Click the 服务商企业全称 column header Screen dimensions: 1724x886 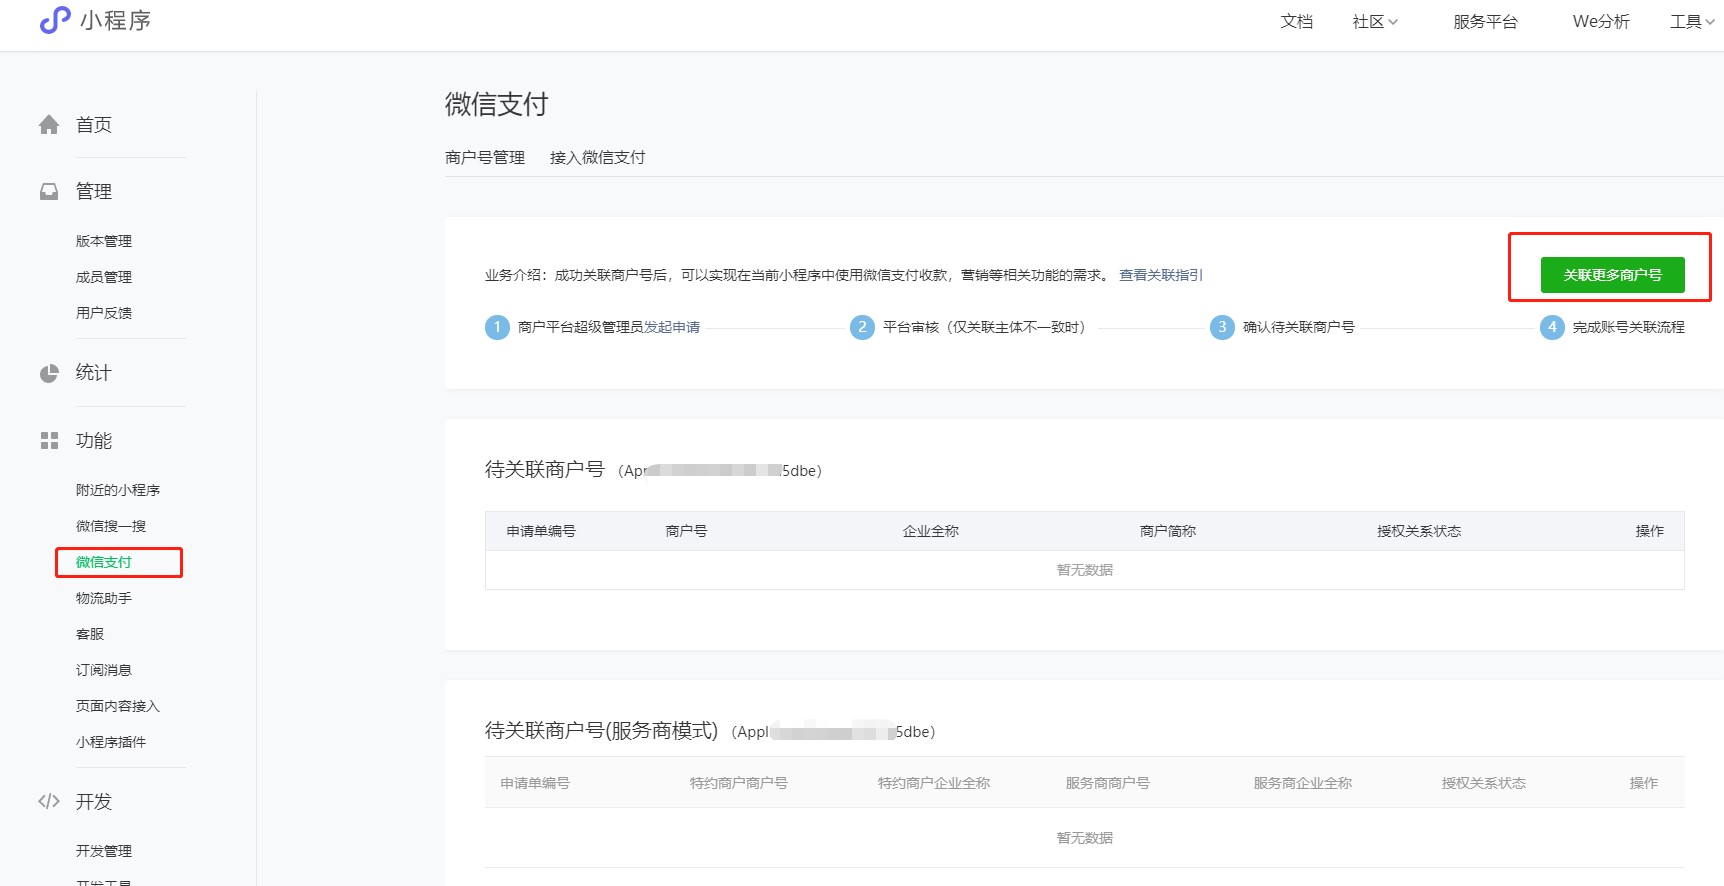(x=1303, y=783)
